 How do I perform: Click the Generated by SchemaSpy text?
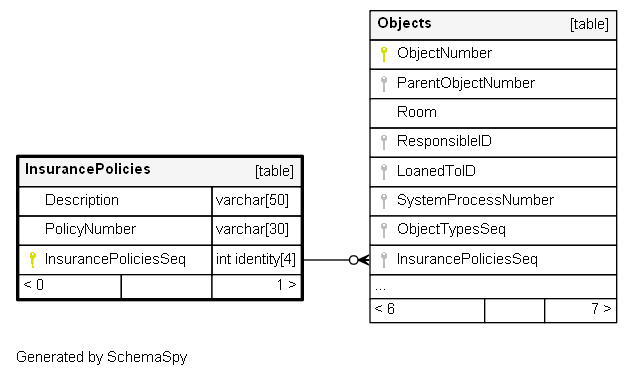[102, 357]
